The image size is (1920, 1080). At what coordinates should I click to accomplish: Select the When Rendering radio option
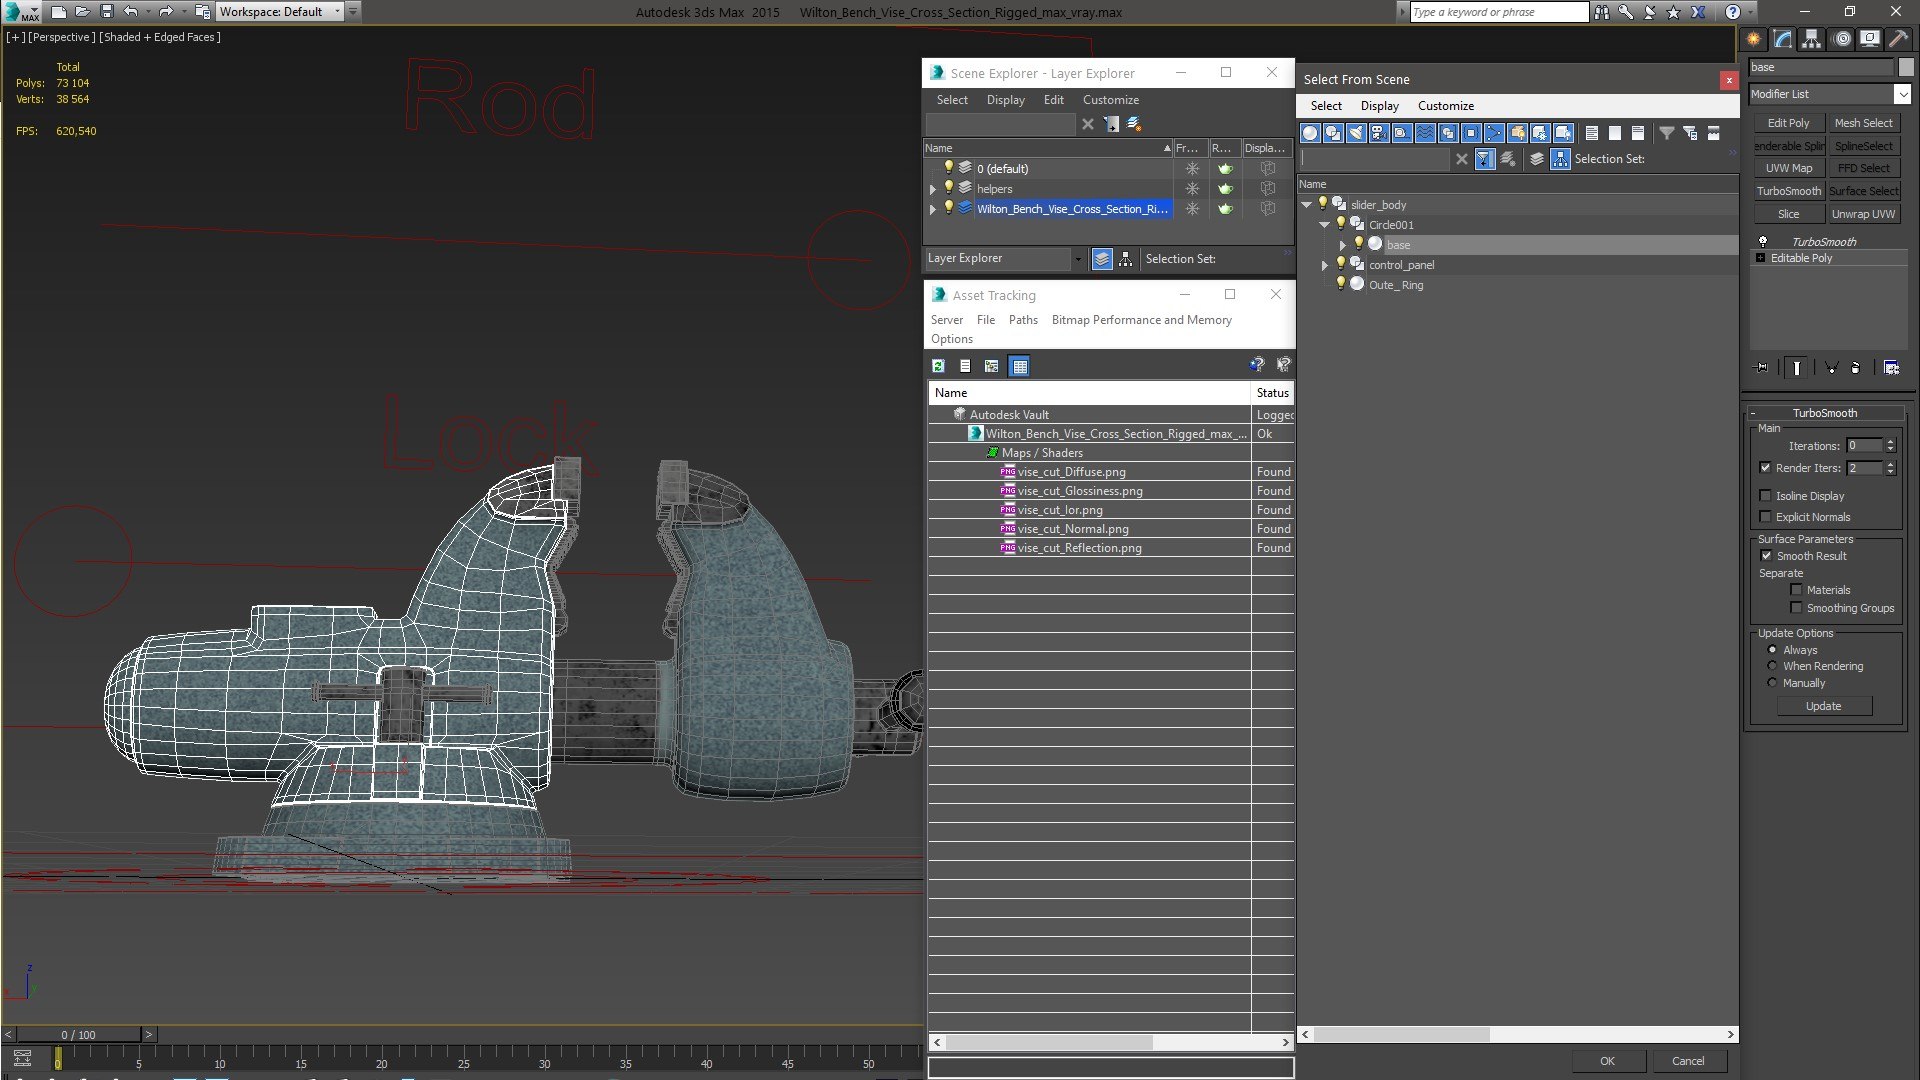click(x=1772, y=666)
